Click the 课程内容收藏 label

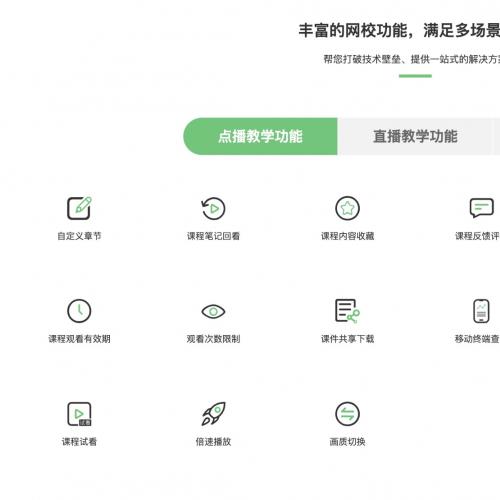347,236
